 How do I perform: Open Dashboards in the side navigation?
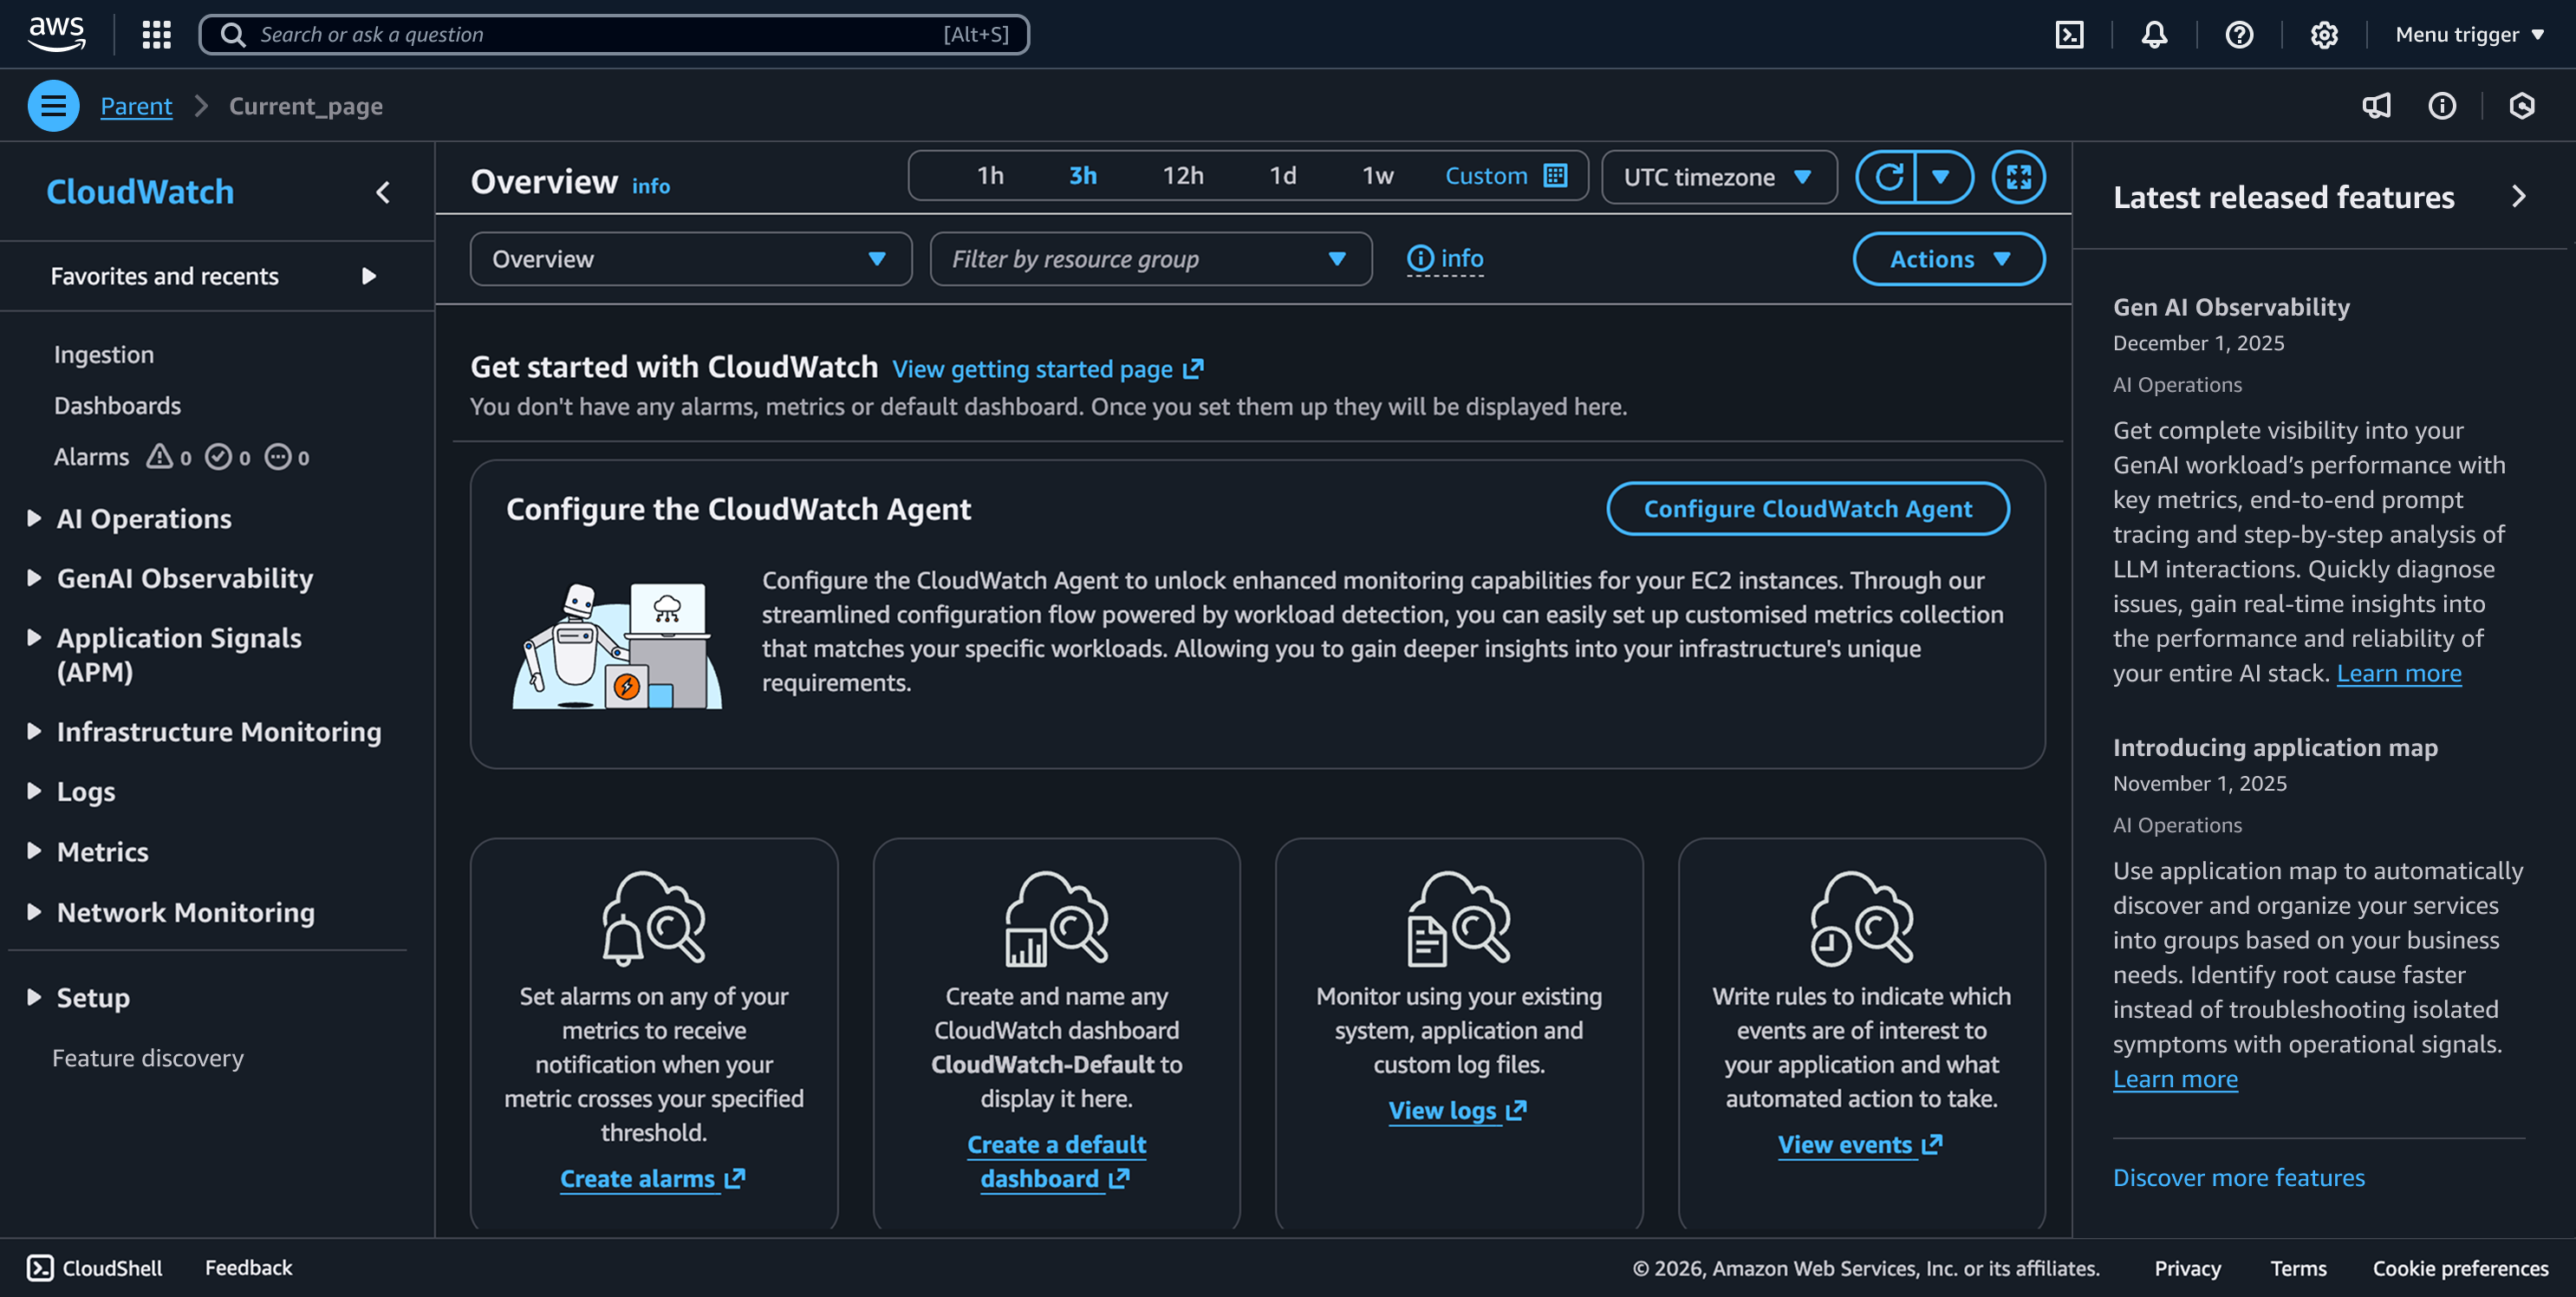[117, 405]
